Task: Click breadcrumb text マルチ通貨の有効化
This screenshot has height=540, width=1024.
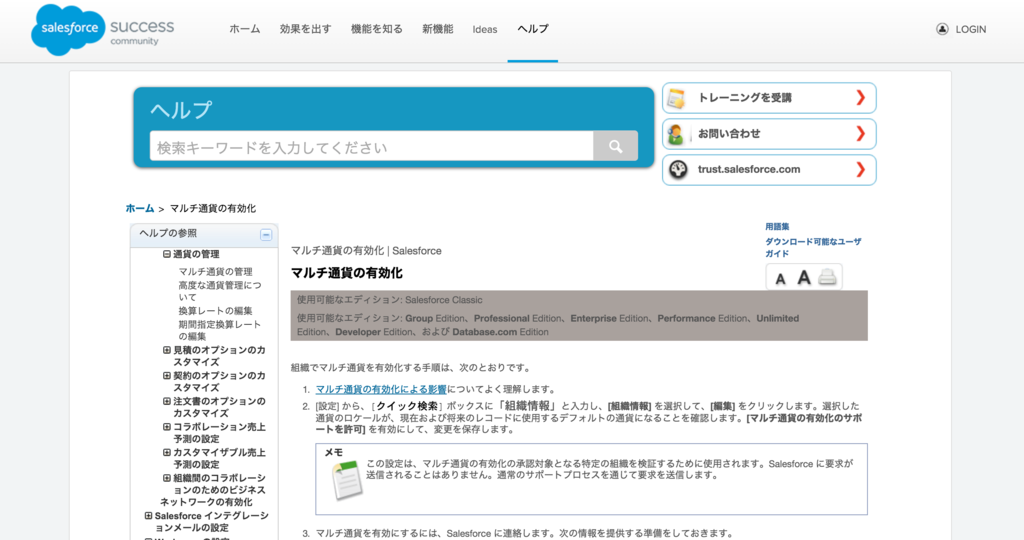Action: coord(213,208)
